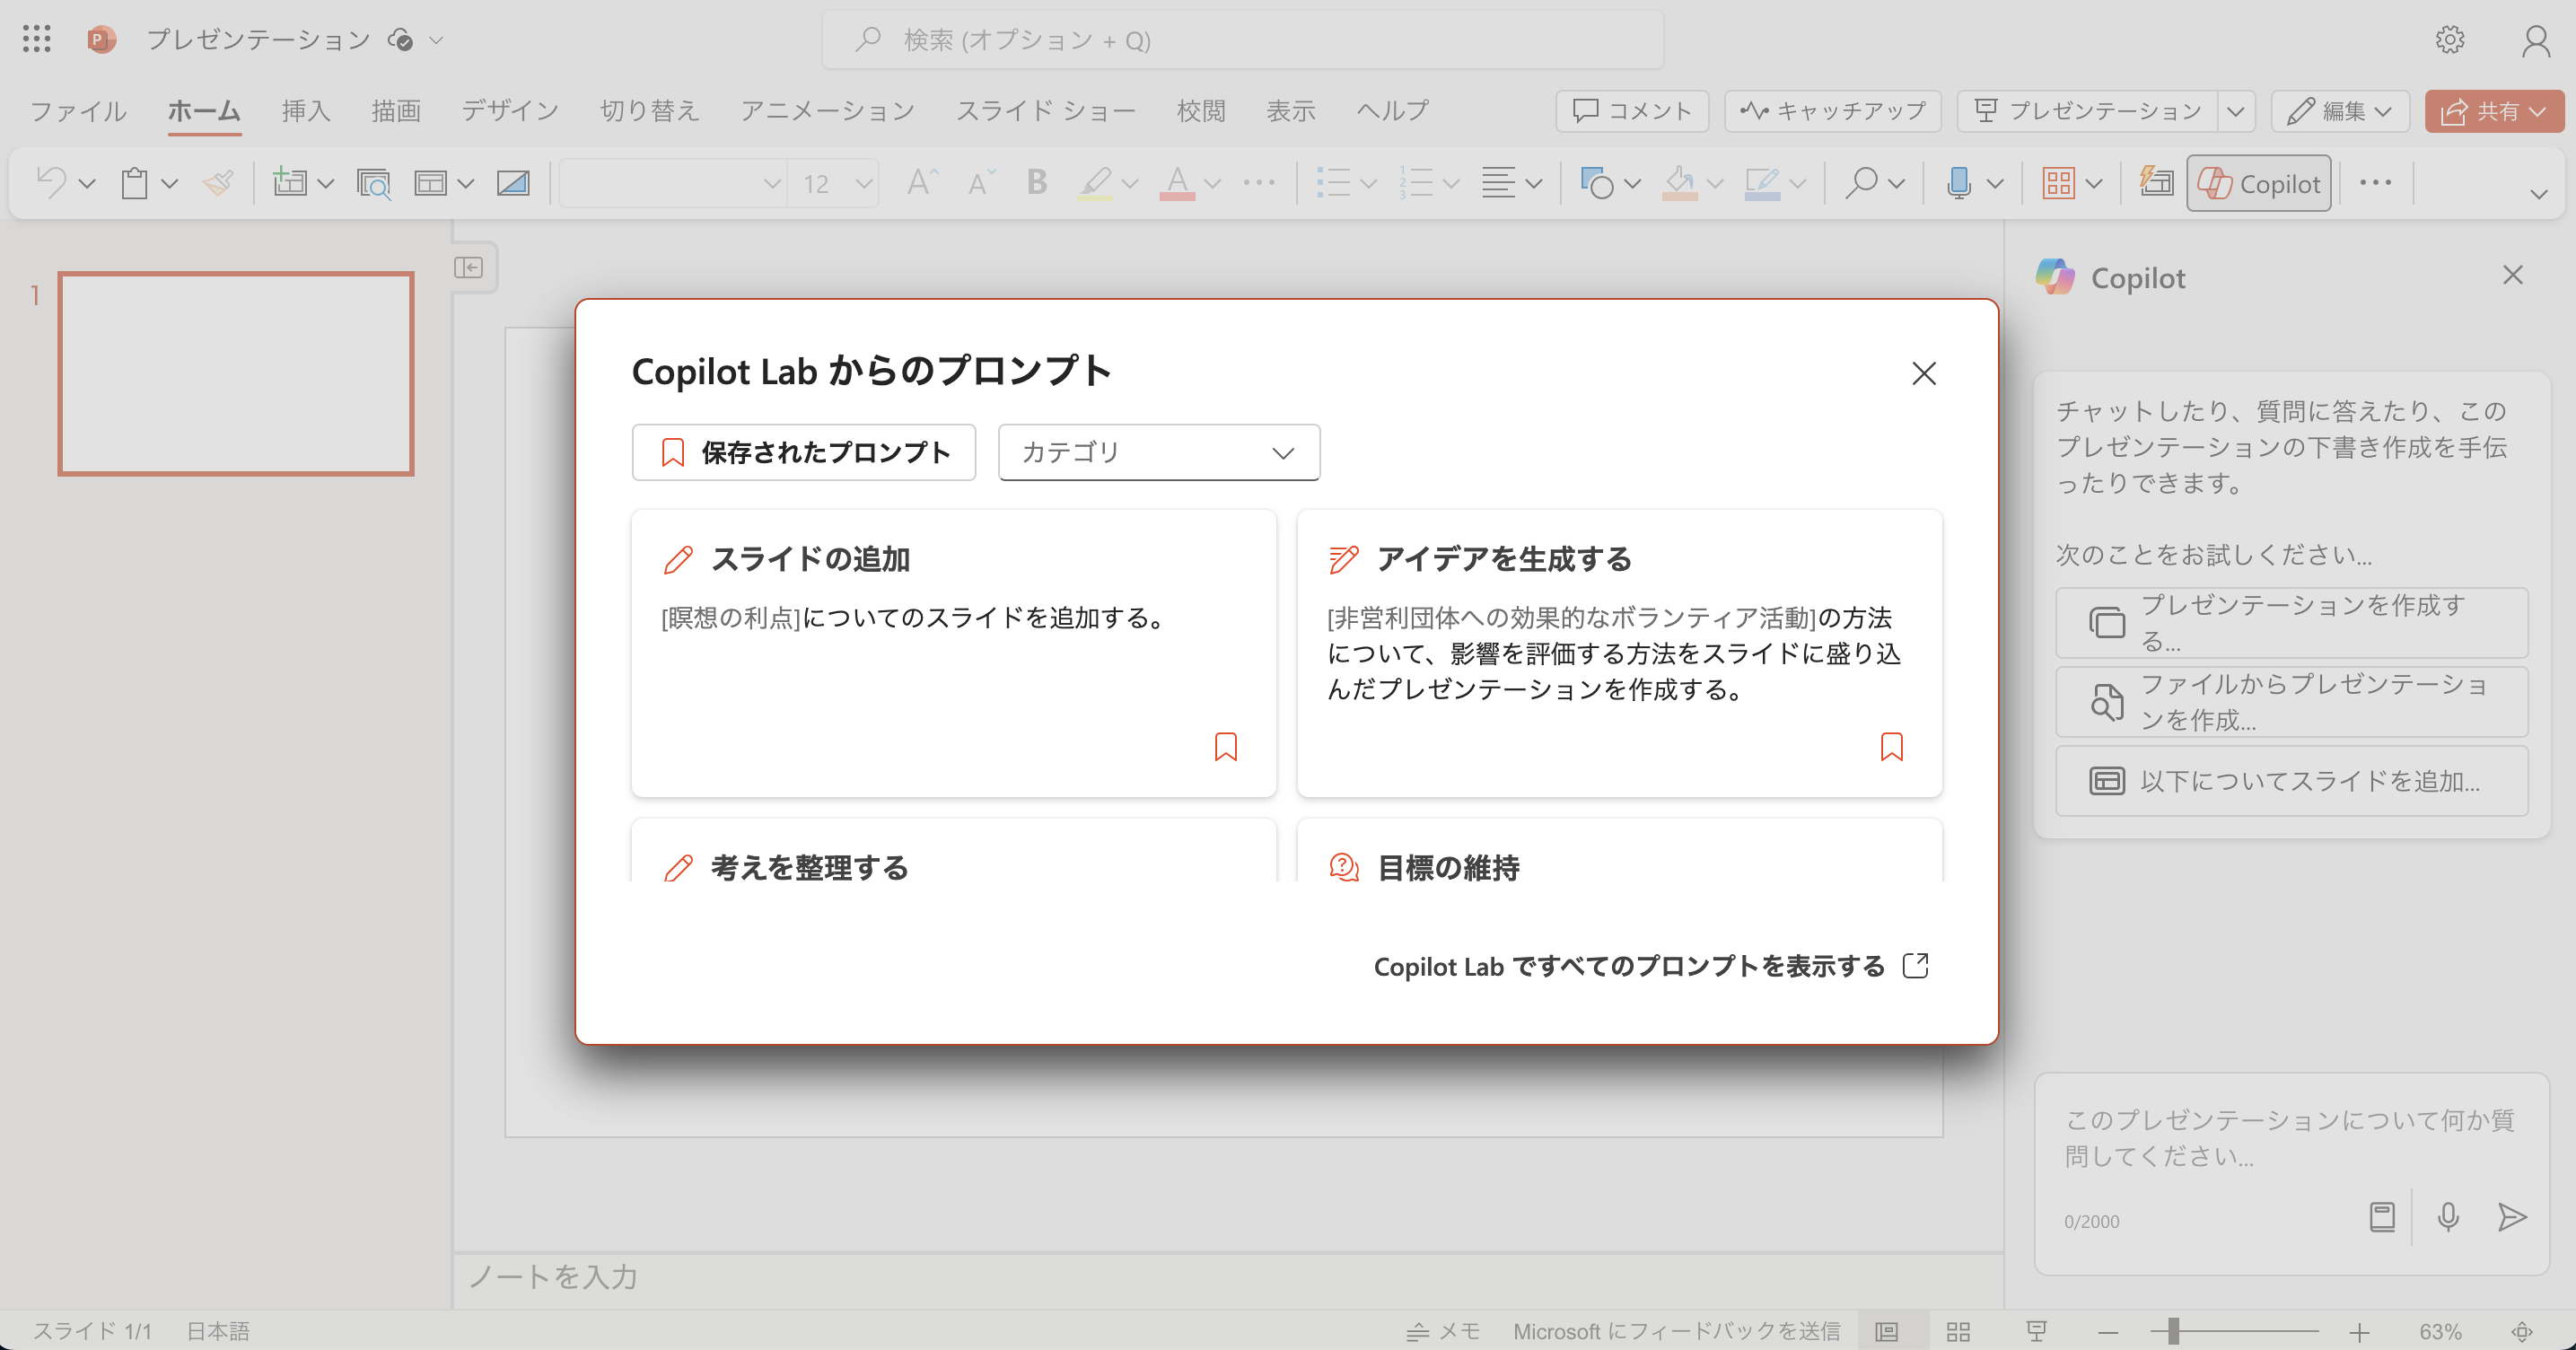Expand the 共有 share dropdown

pos(2537,111)
